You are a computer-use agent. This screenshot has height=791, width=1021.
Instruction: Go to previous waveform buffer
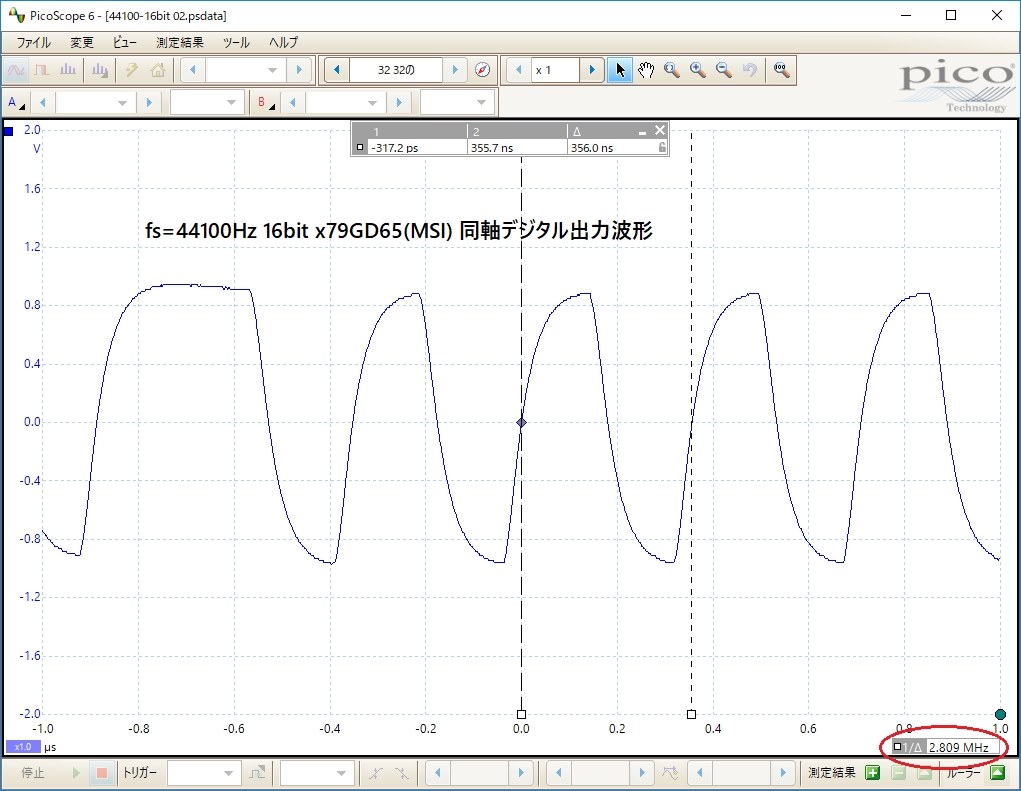pyautogui.click(x=337, y=70)
